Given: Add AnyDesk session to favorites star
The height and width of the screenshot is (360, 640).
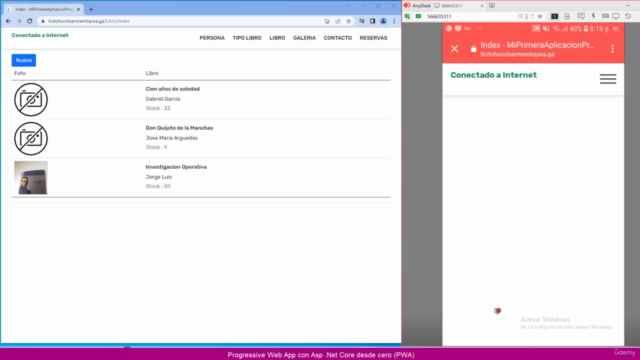Looking at the screenshot, I should (540, 16).
